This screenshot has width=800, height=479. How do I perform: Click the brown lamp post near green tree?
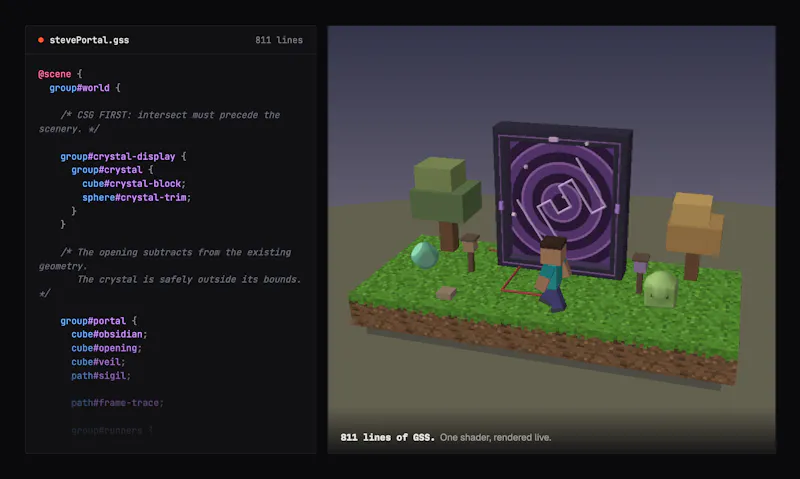pos(470,252)
